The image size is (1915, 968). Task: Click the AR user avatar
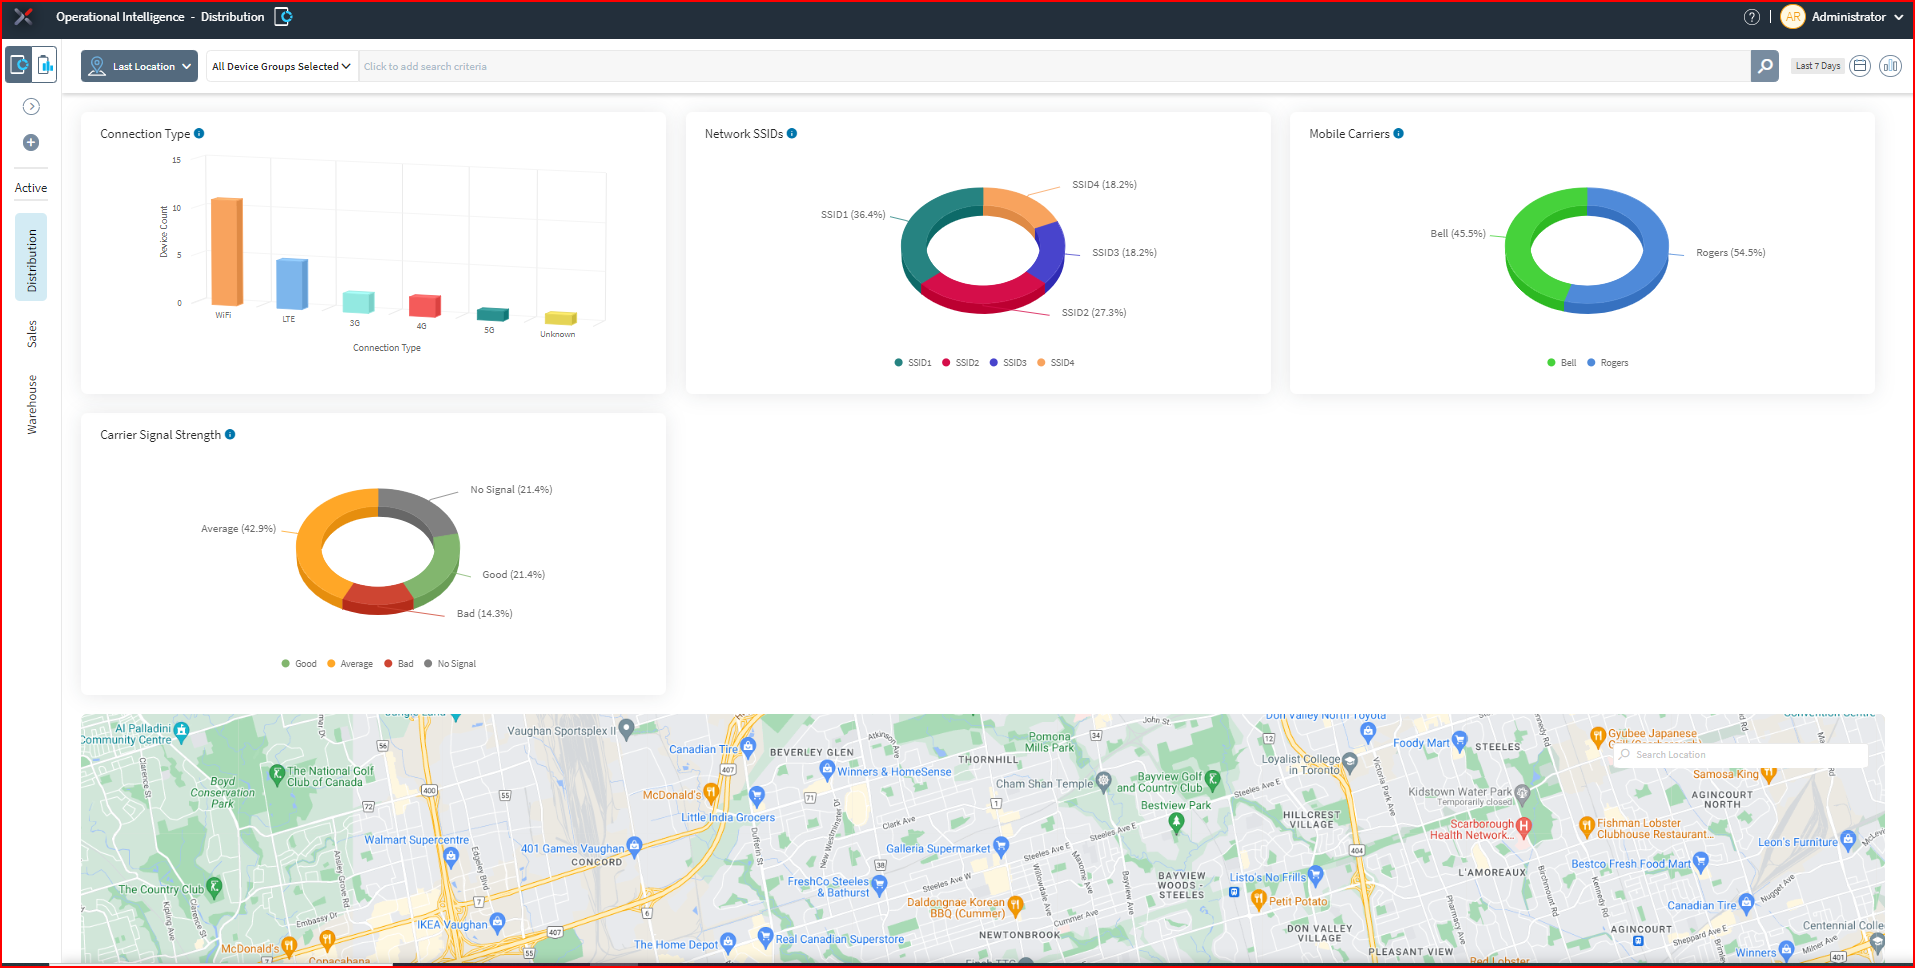point(1793,17)
